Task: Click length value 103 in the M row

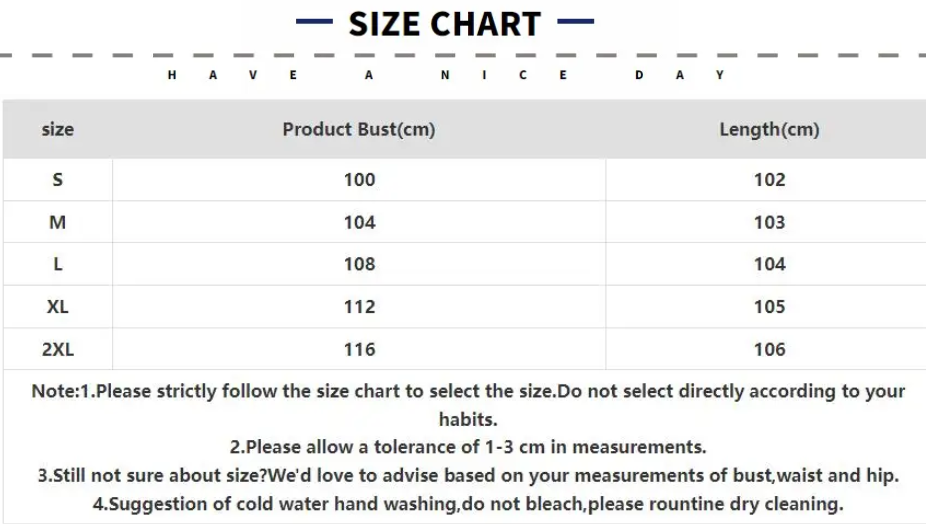Action: tap(769, 222)
